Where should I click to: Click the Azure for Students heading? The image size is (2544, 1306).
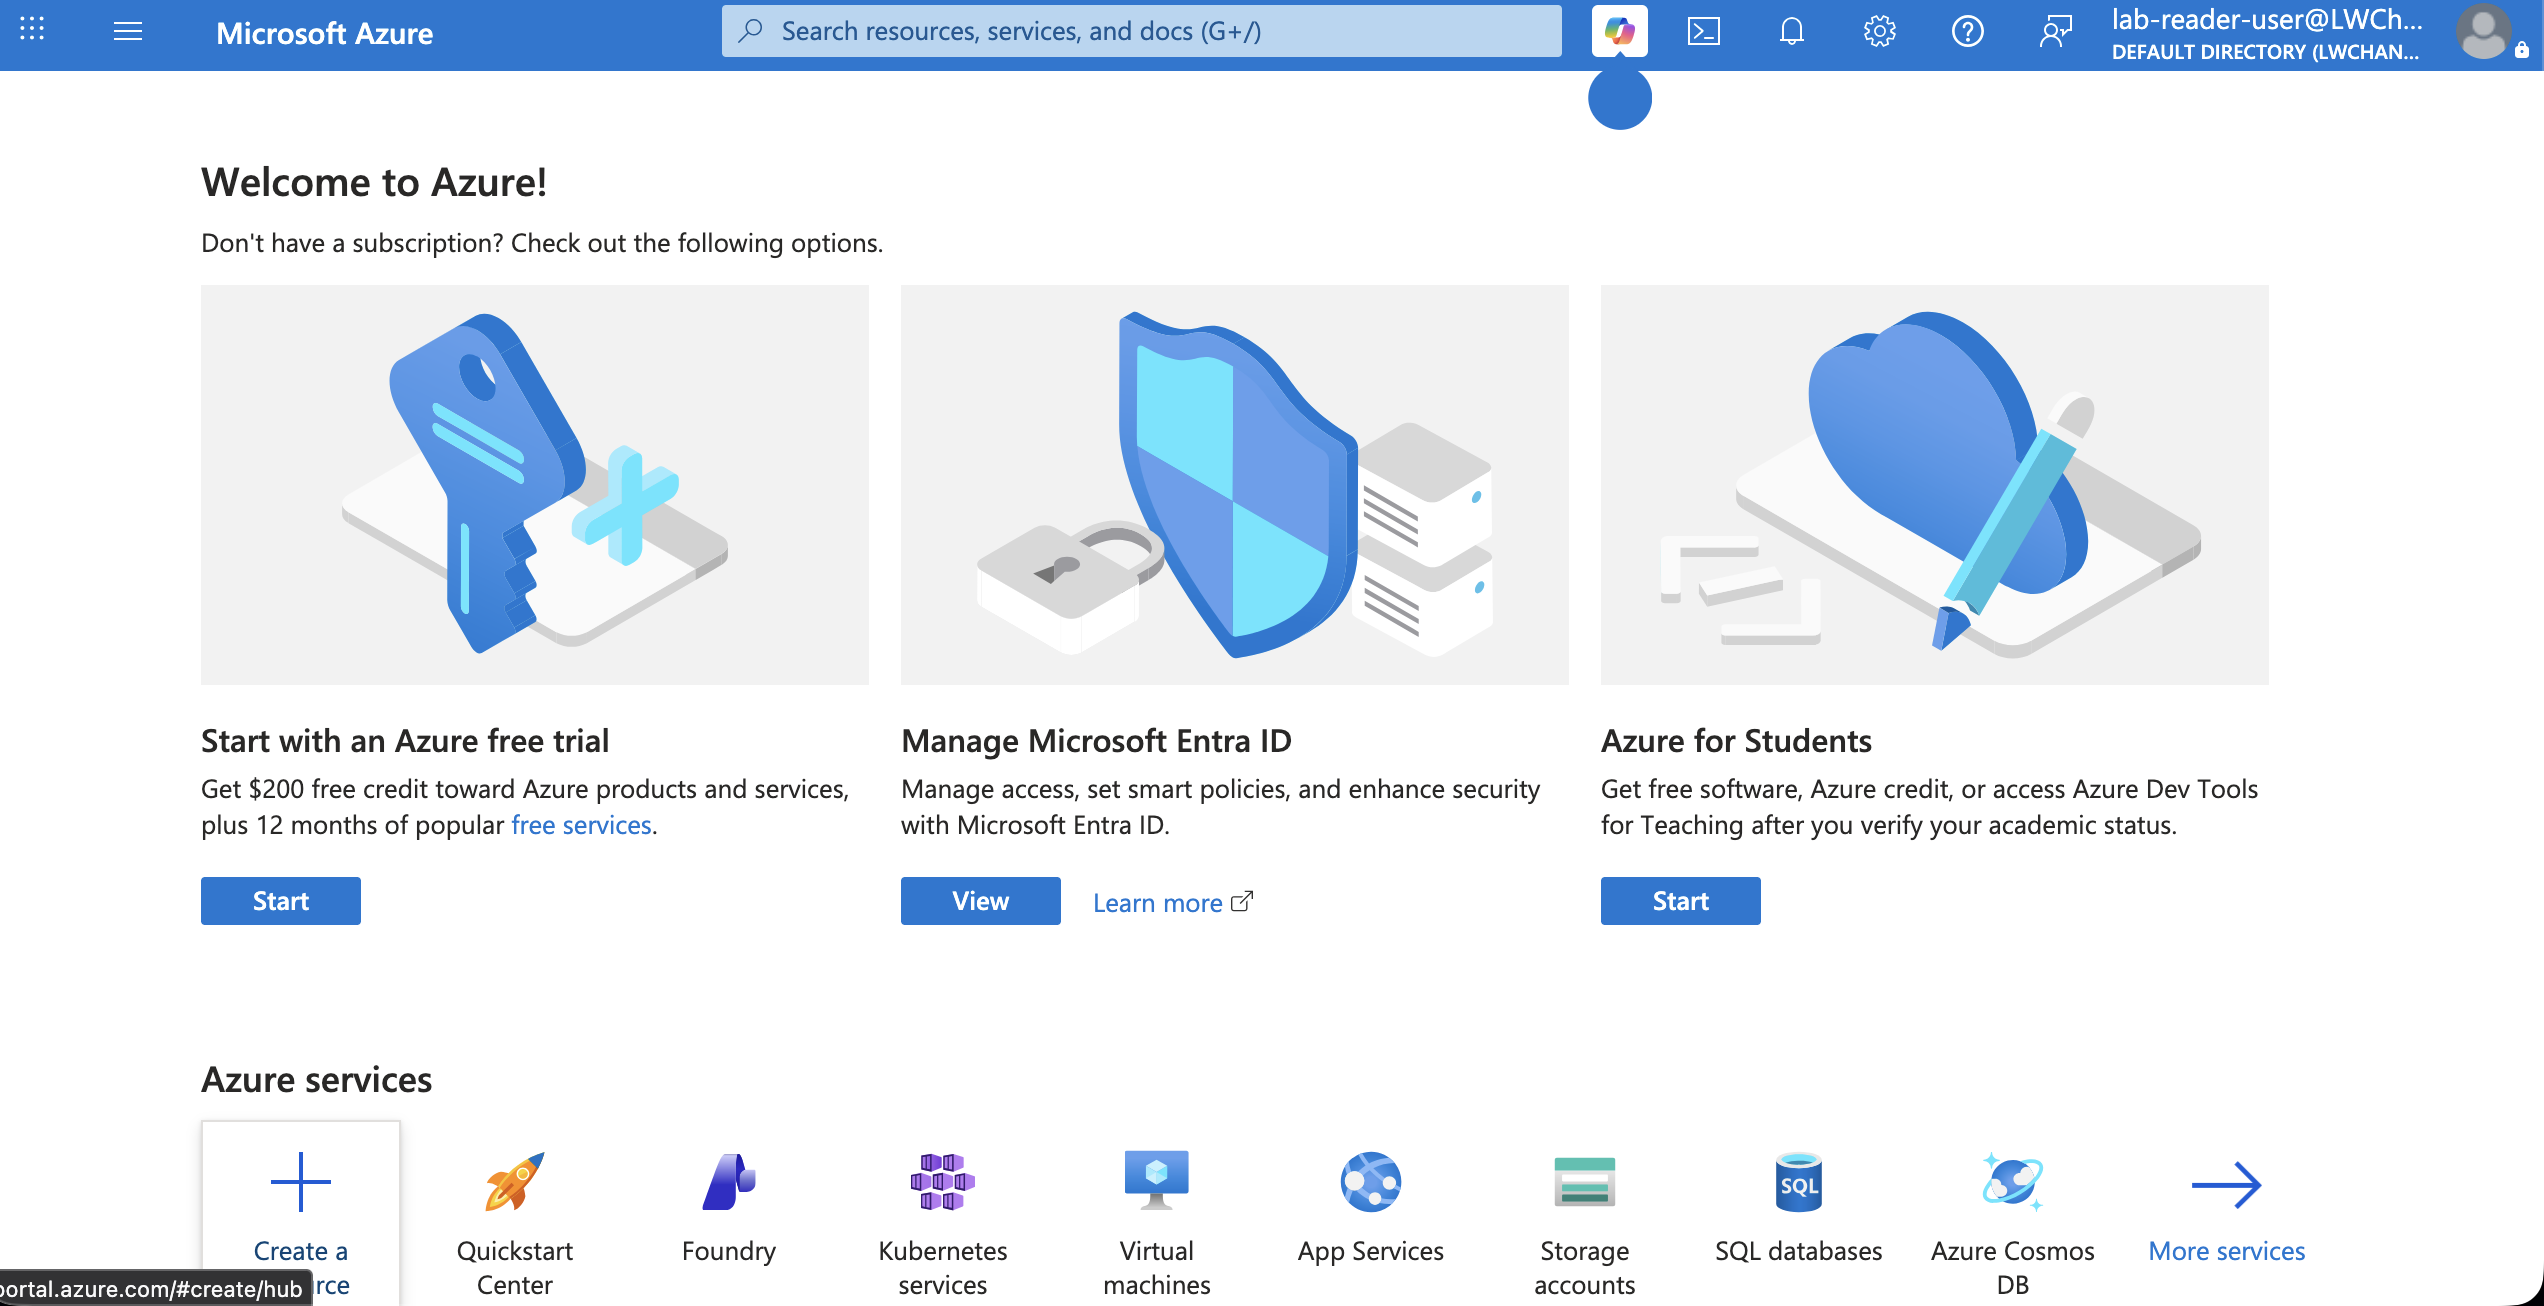[x=1736, y=741]
